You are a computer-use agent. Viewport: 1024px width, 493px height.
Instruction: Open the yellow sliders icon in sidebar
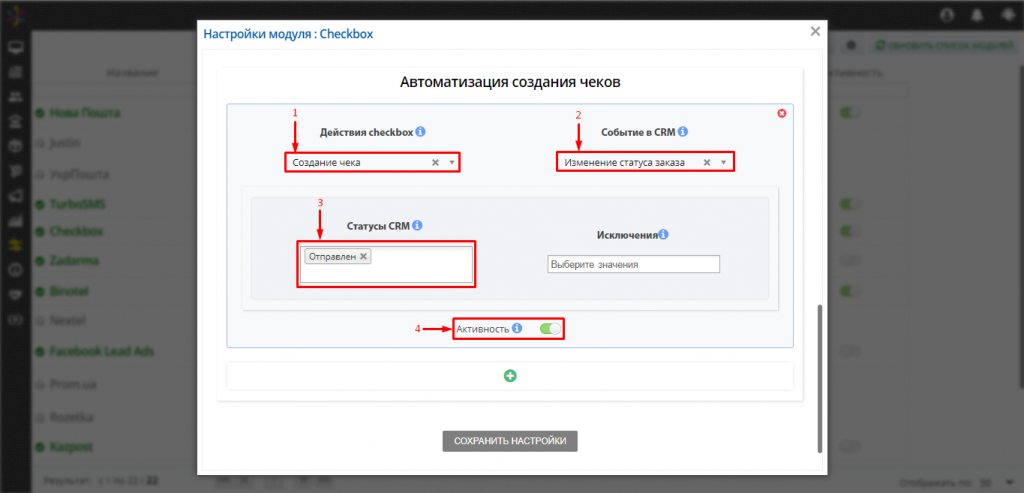click(x=15, y=245)
